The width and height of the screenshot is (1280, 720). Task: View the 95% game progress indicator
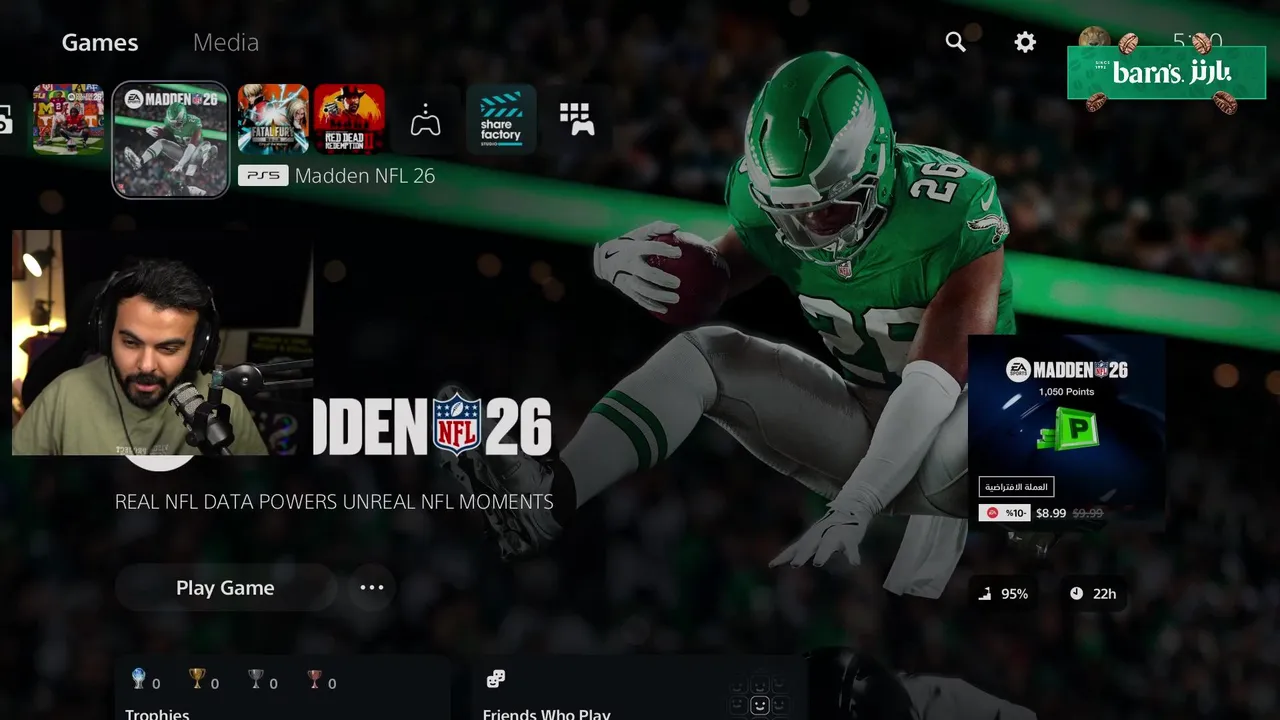[1003, 594]
